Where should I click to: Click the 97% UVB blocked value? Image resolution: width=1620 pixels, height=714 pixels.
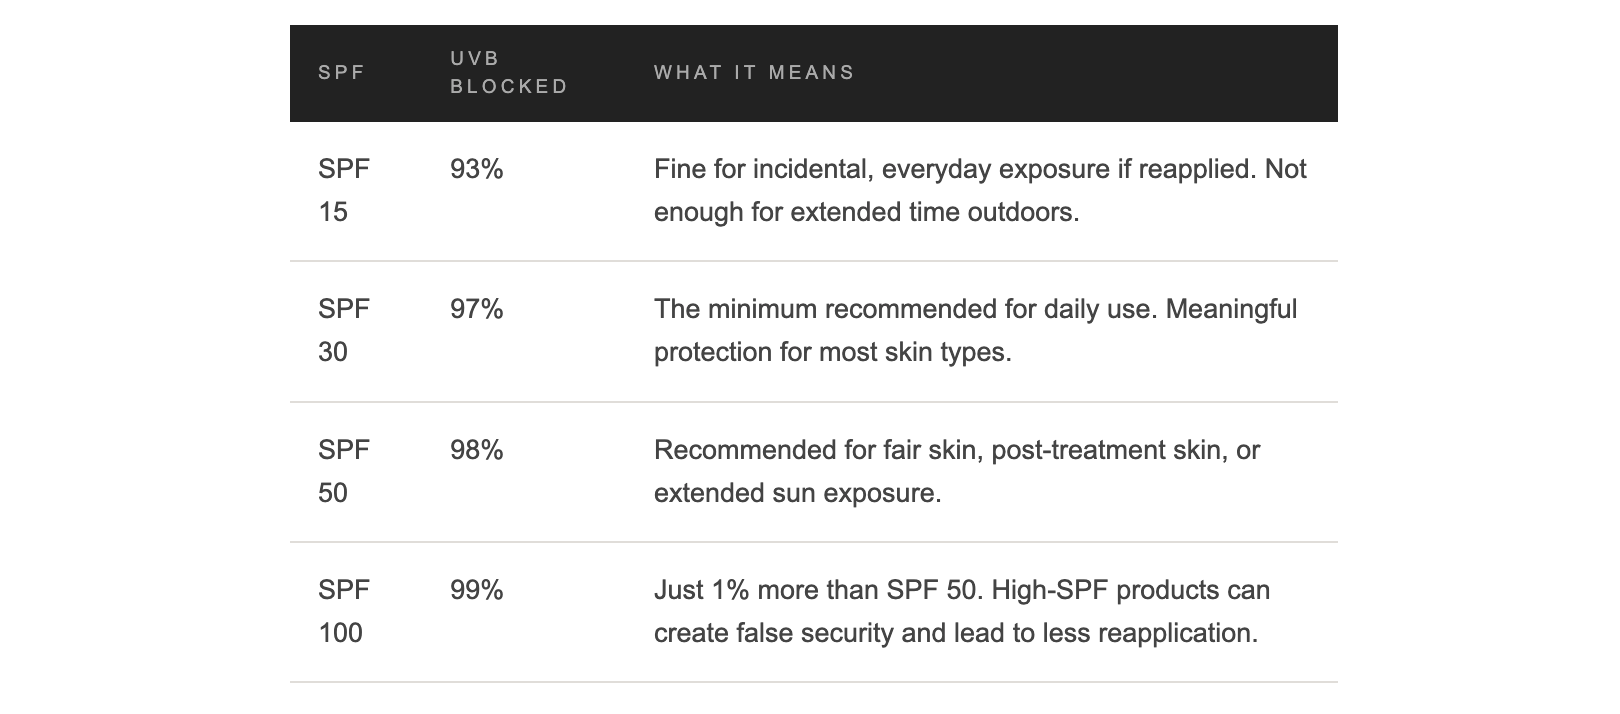(477, 310)
